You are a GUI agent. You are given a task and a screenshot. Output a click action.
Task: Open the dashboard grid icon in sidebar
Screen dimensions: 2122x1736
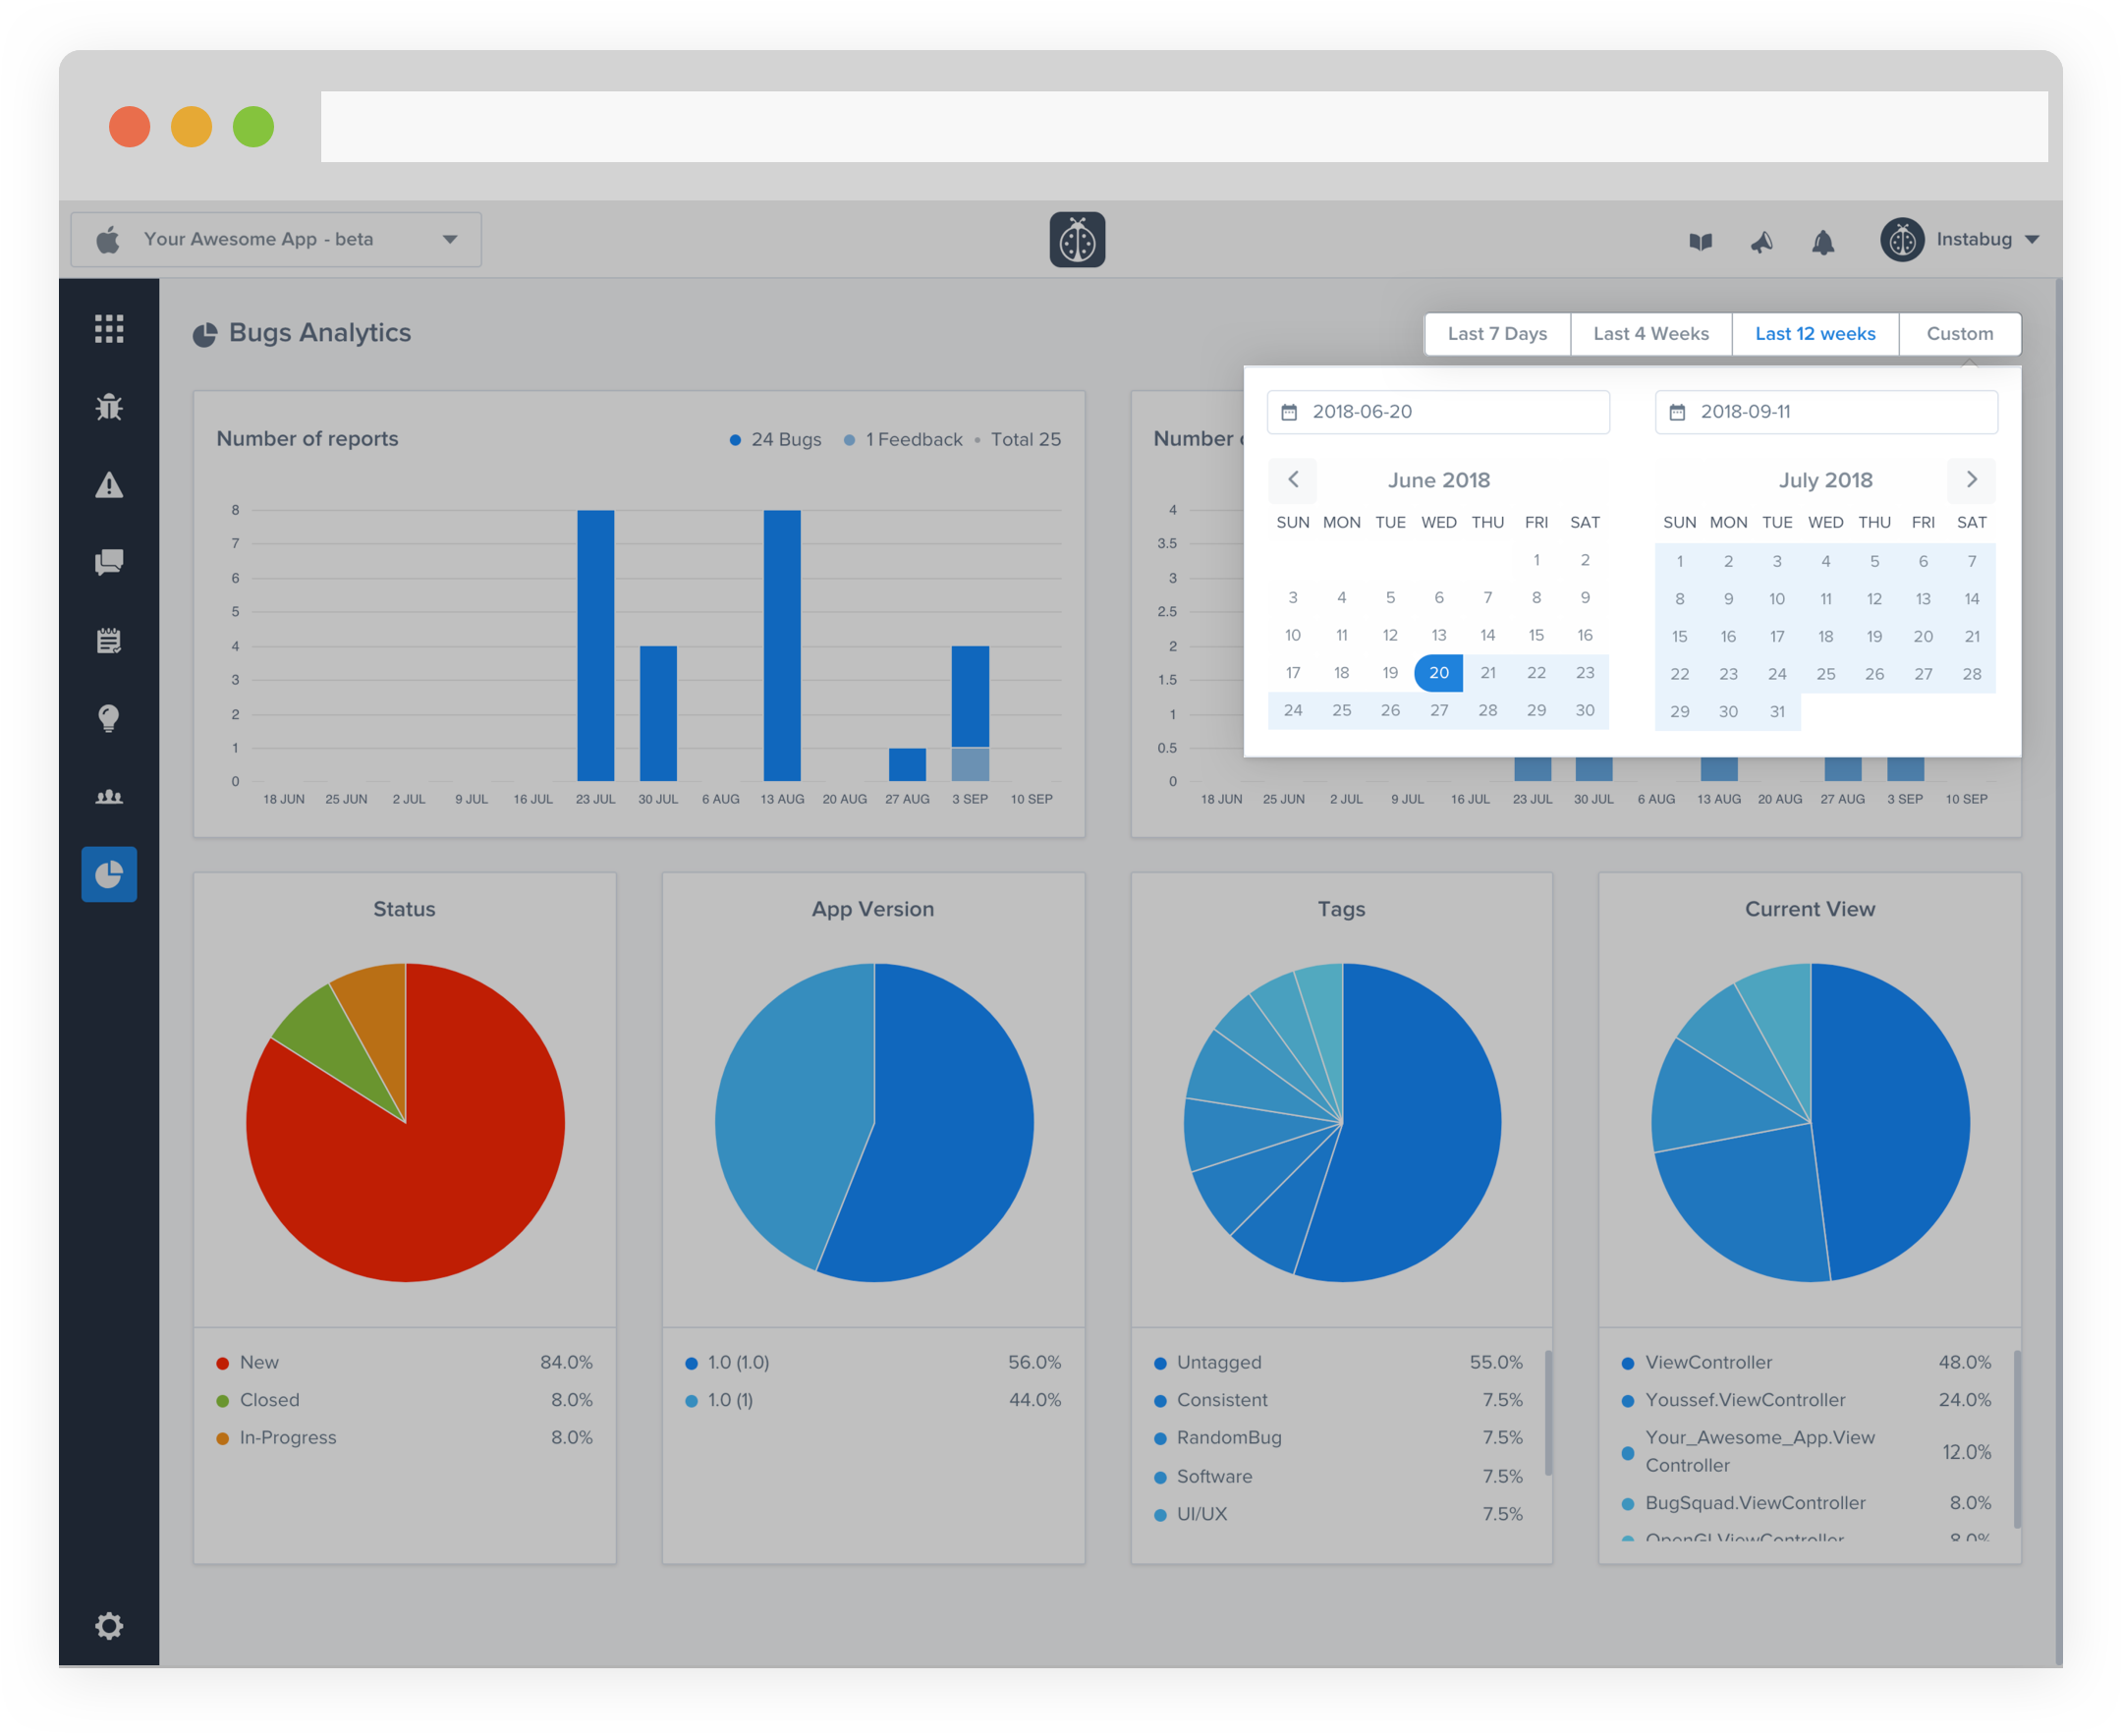[x=109, y=328]
